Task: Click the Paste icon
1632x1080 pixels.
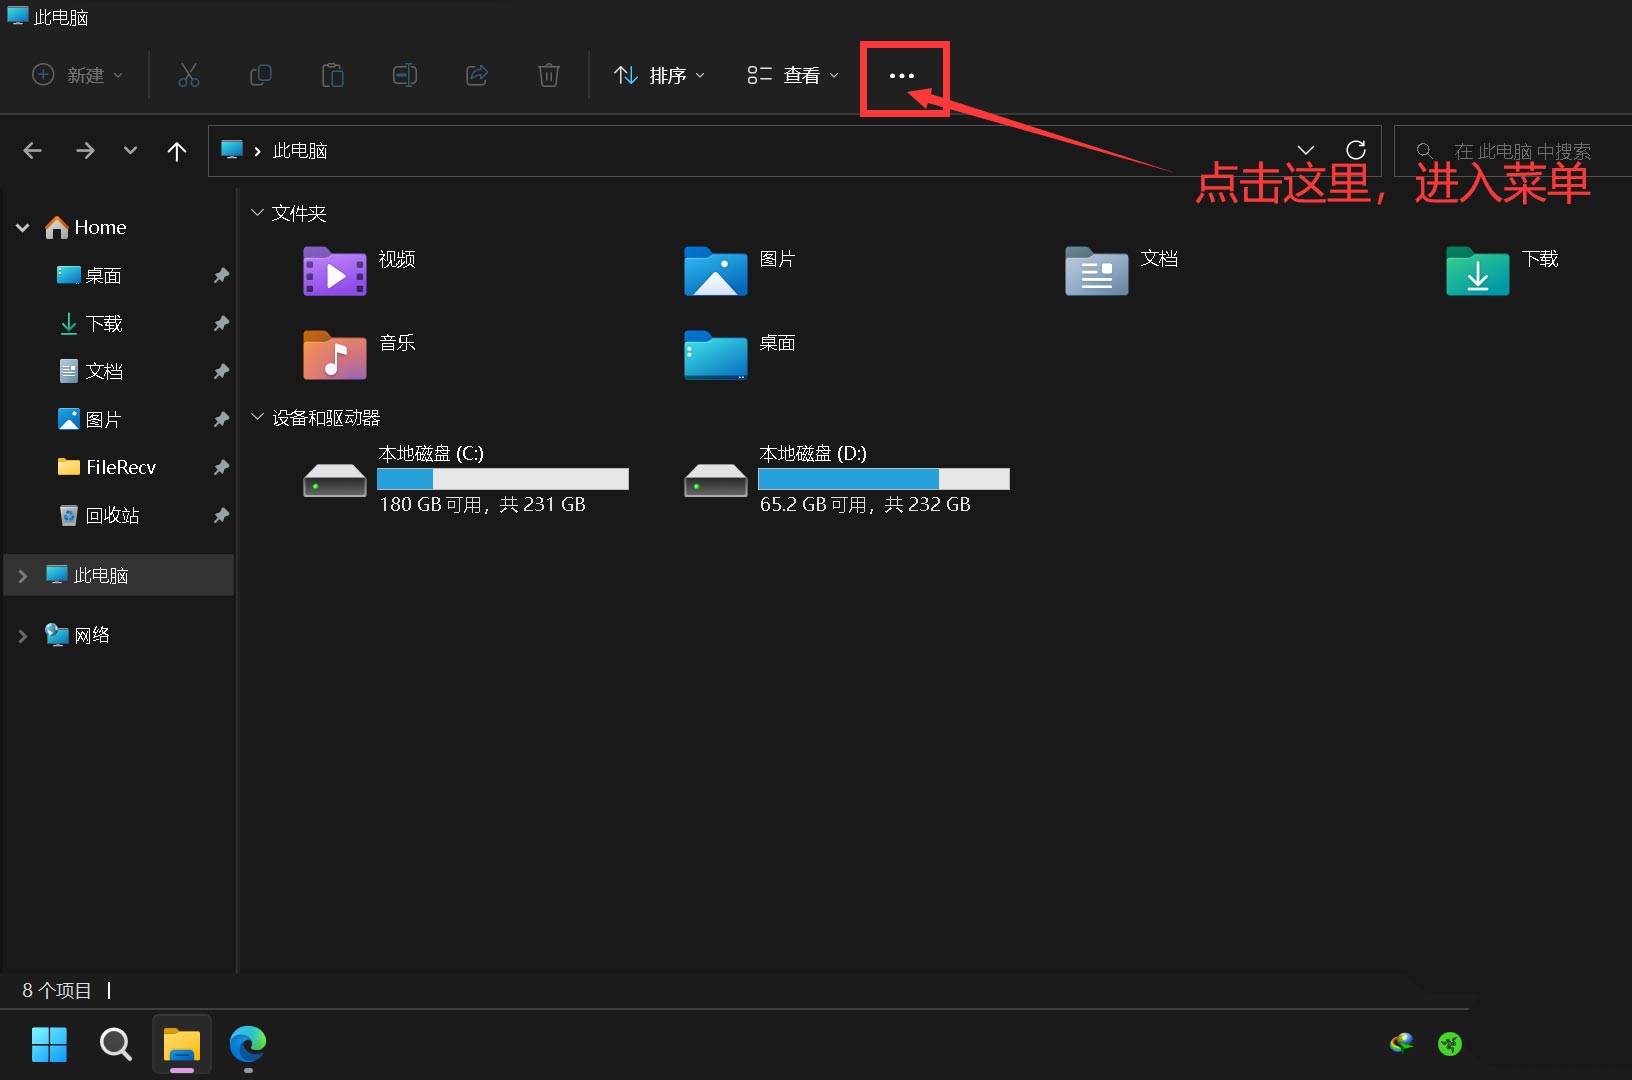Action: pos(333,75)
